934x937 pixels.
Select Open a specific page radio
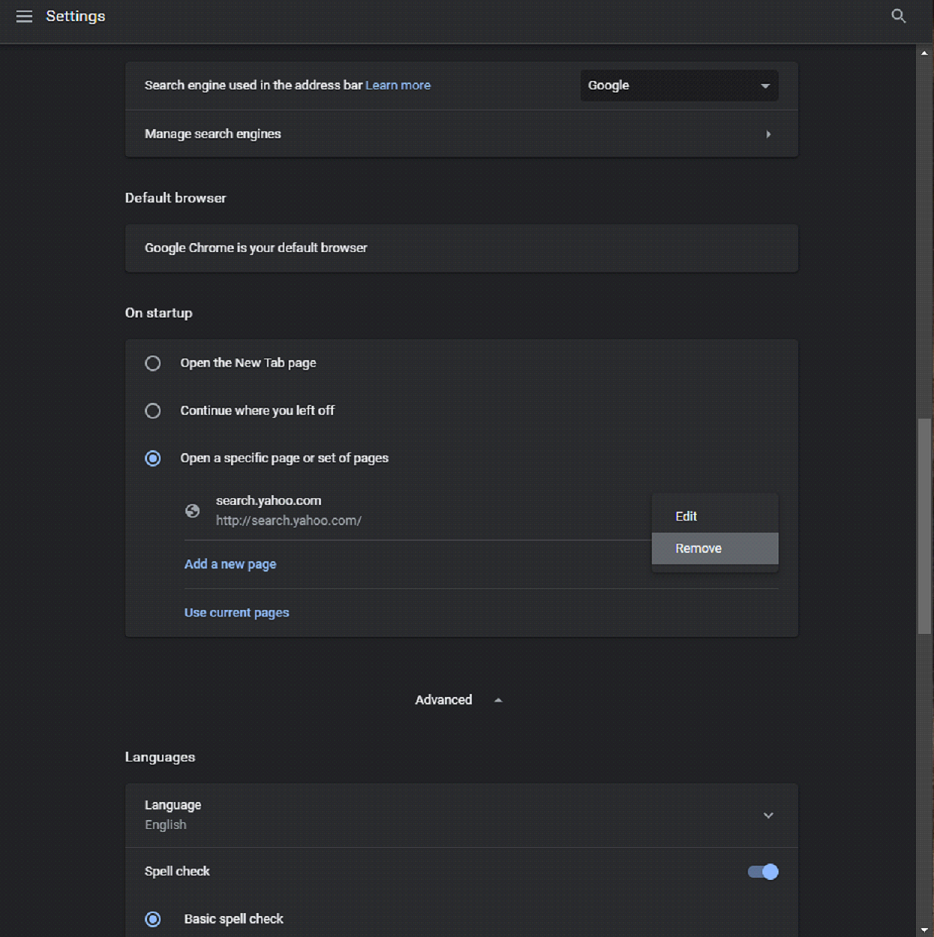(153, 458)
